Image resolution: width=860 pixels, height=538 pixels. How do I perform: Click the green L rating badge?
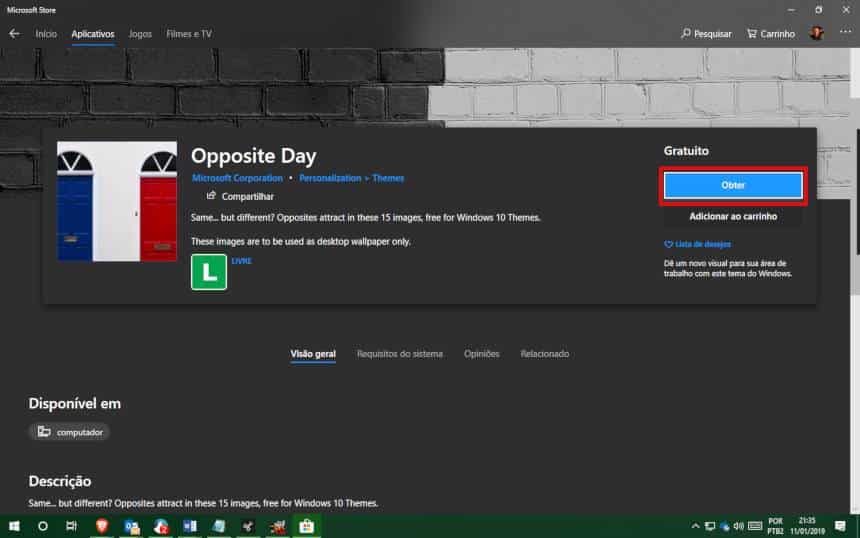209,272
